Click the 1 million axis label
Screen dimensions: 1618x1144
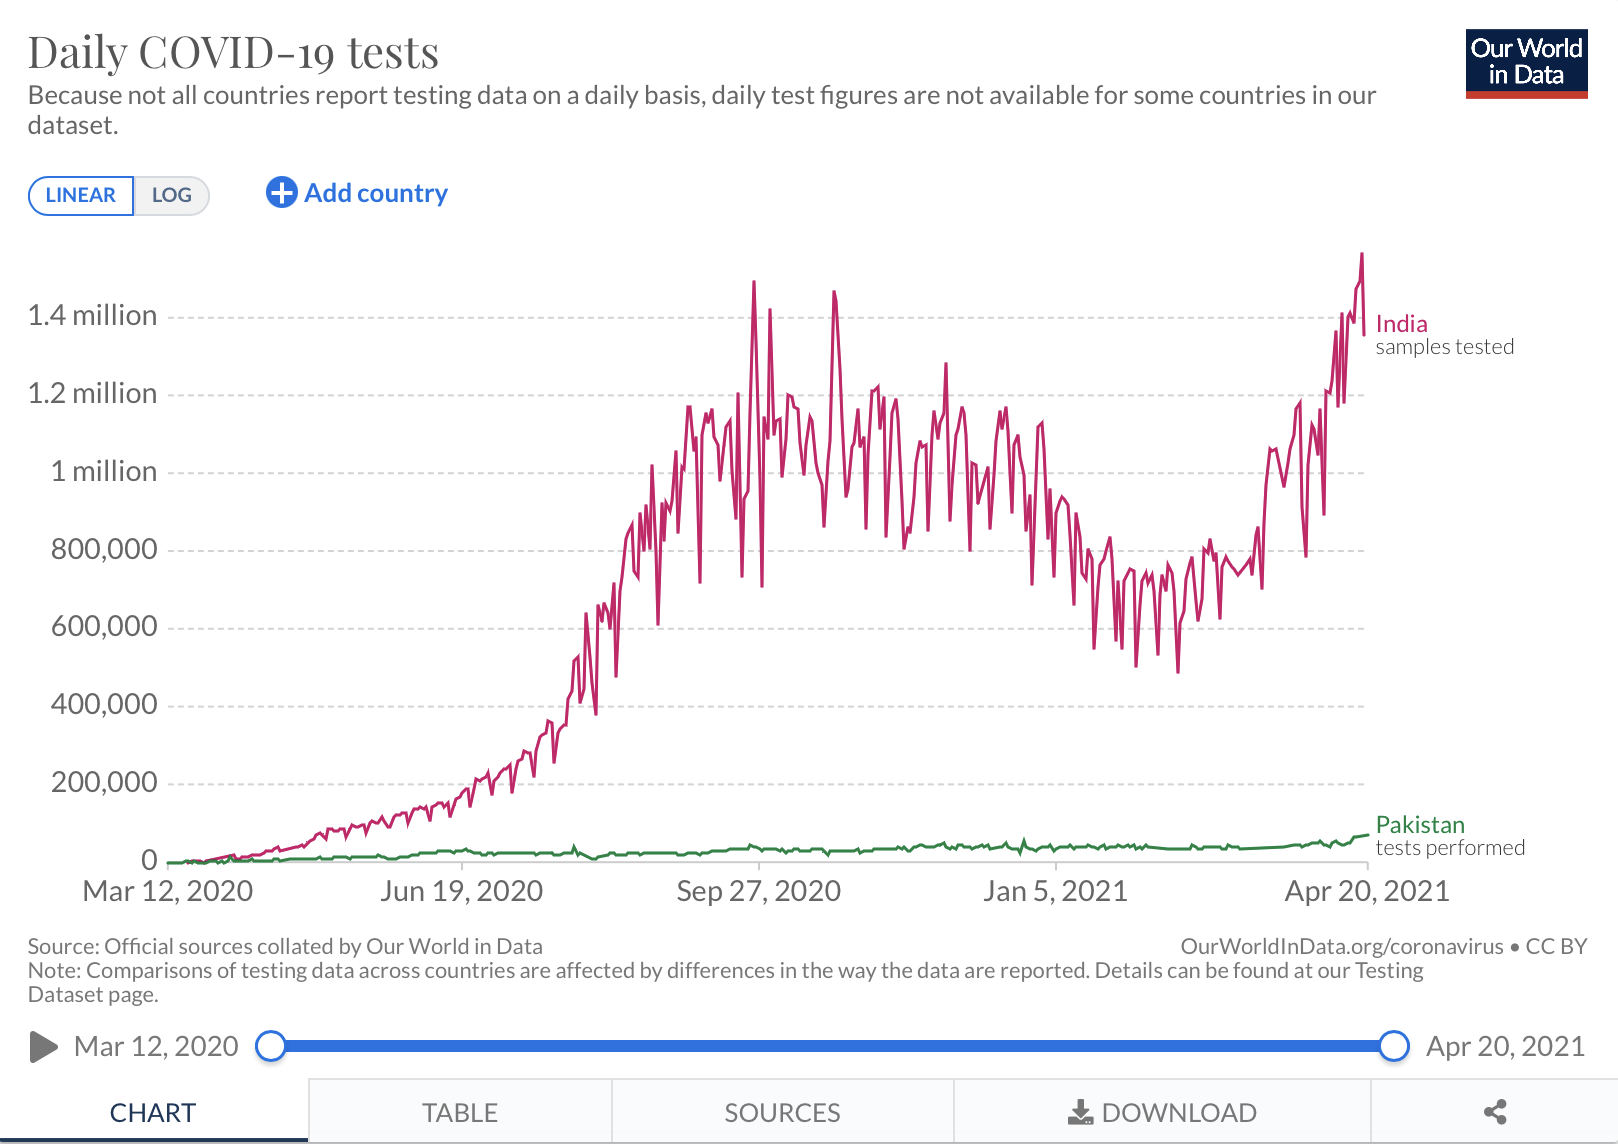pyautogui.click(x=104, y=472)
